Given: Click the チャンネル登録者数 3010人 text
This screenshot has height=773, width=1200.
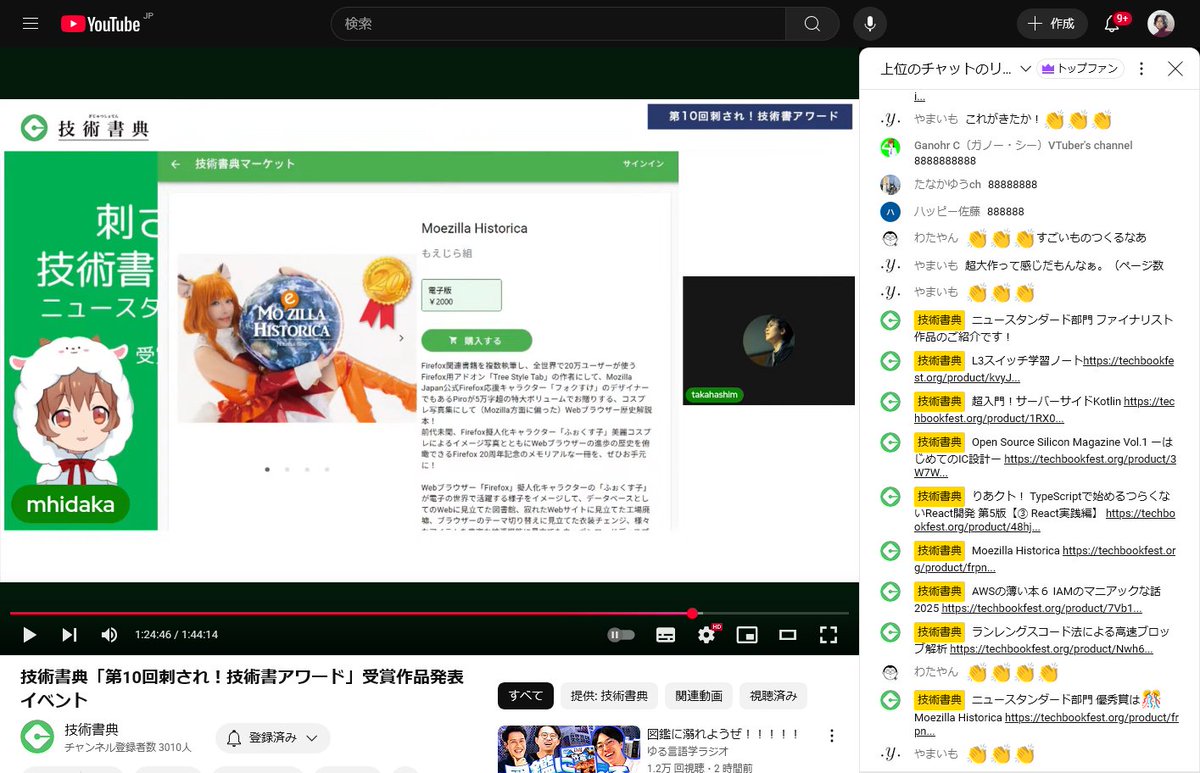Looking at the screenshot, I should [128, 747].
